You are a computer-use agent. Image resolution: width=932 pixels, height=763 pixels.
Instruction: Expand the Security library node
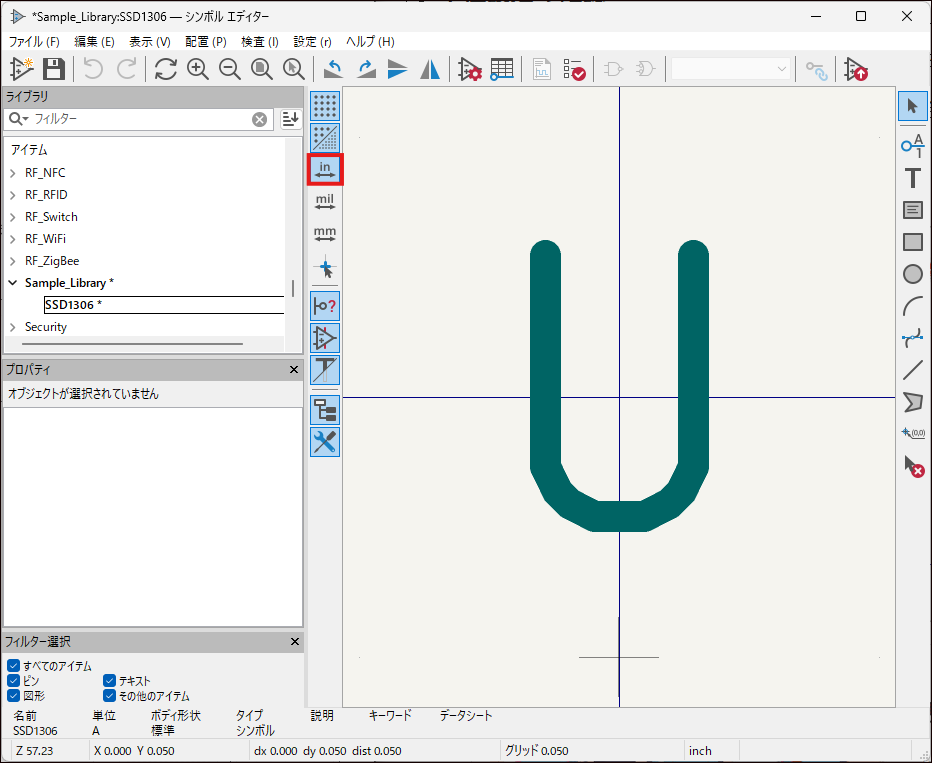point(13,327)
